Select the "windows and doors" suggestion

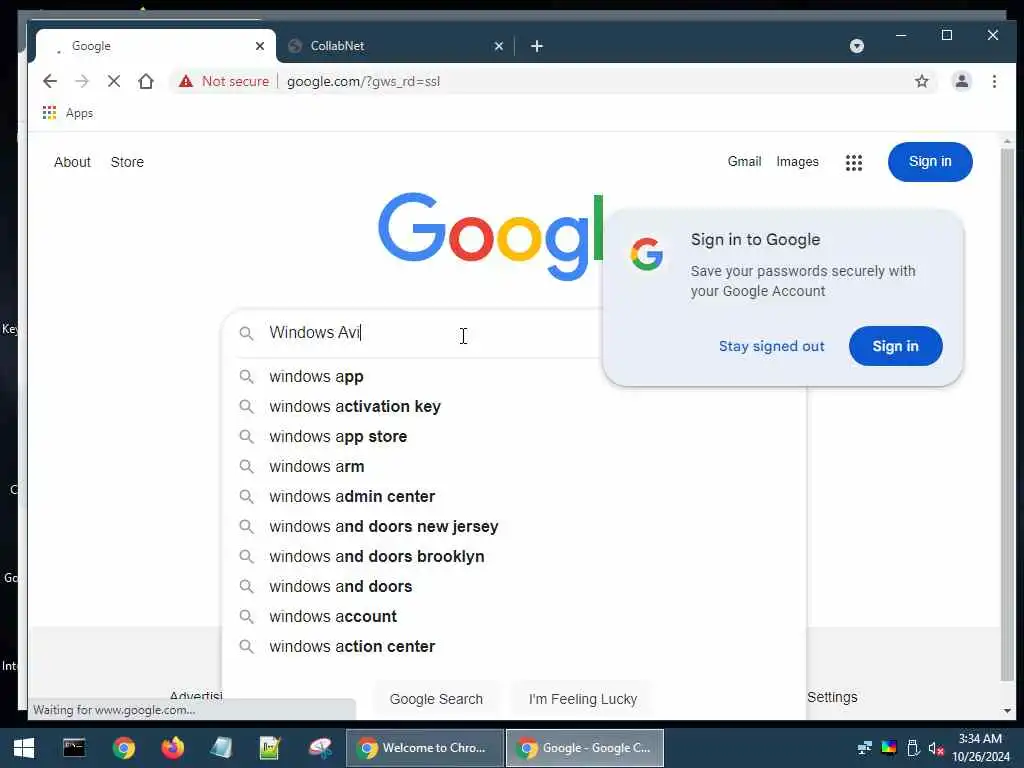tap(516, 586)
